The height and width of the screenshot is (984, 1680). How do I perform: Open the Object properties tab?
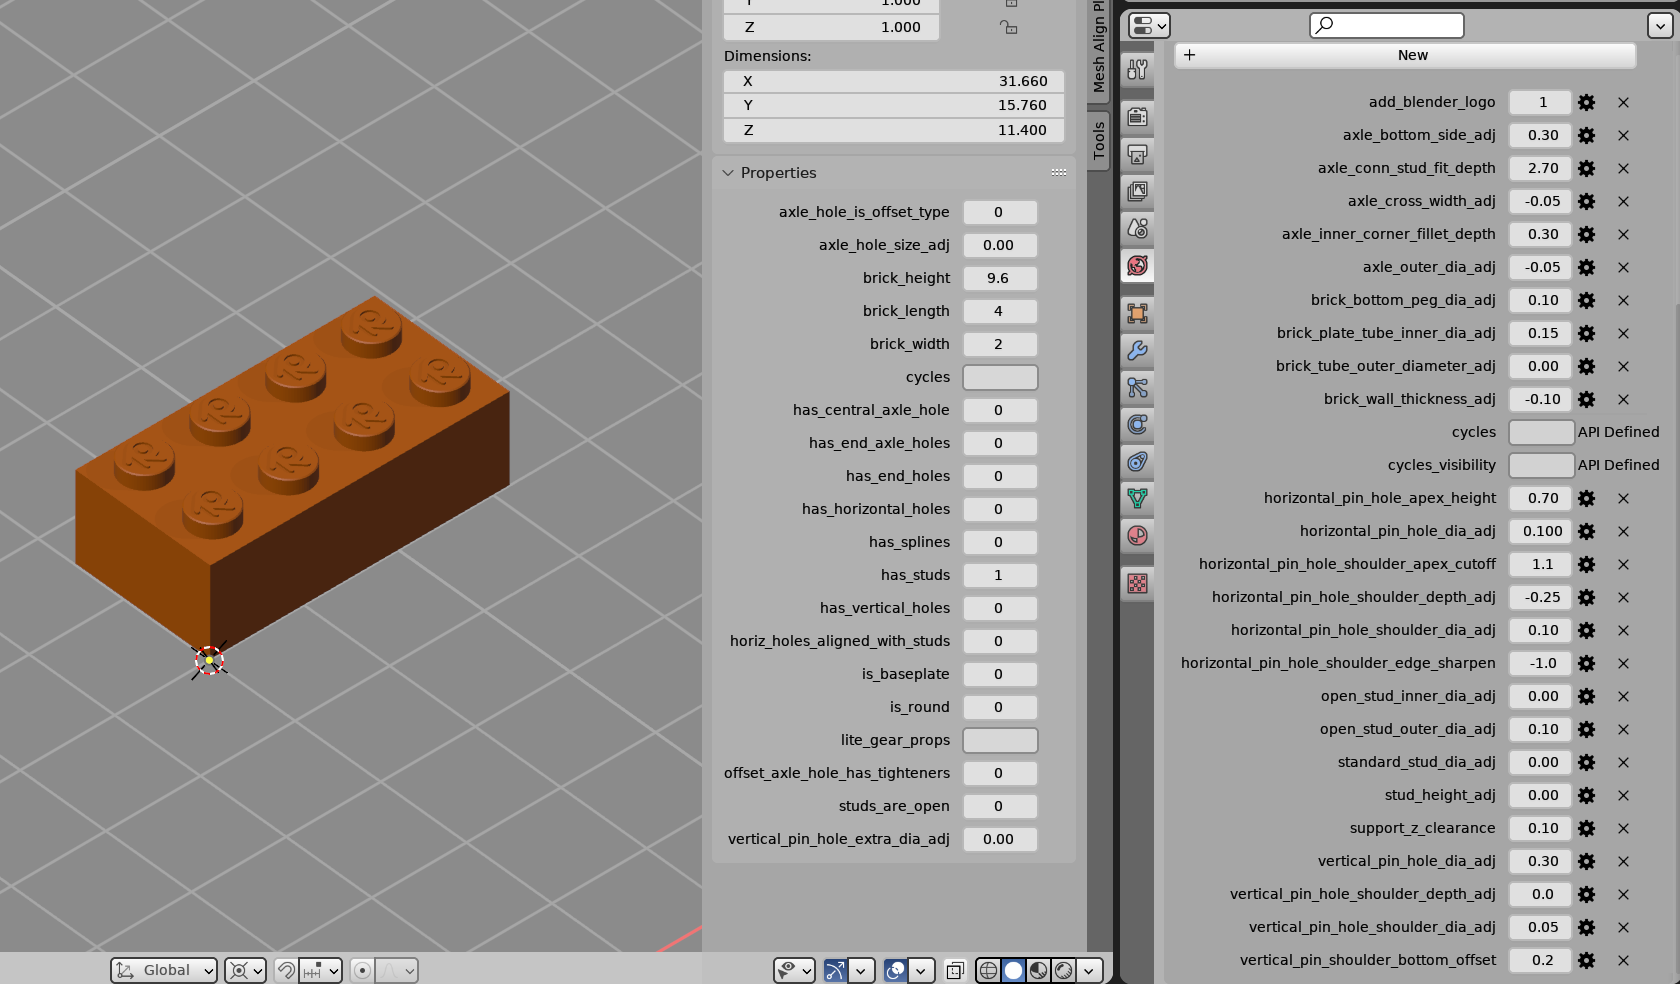[1137, 313]
